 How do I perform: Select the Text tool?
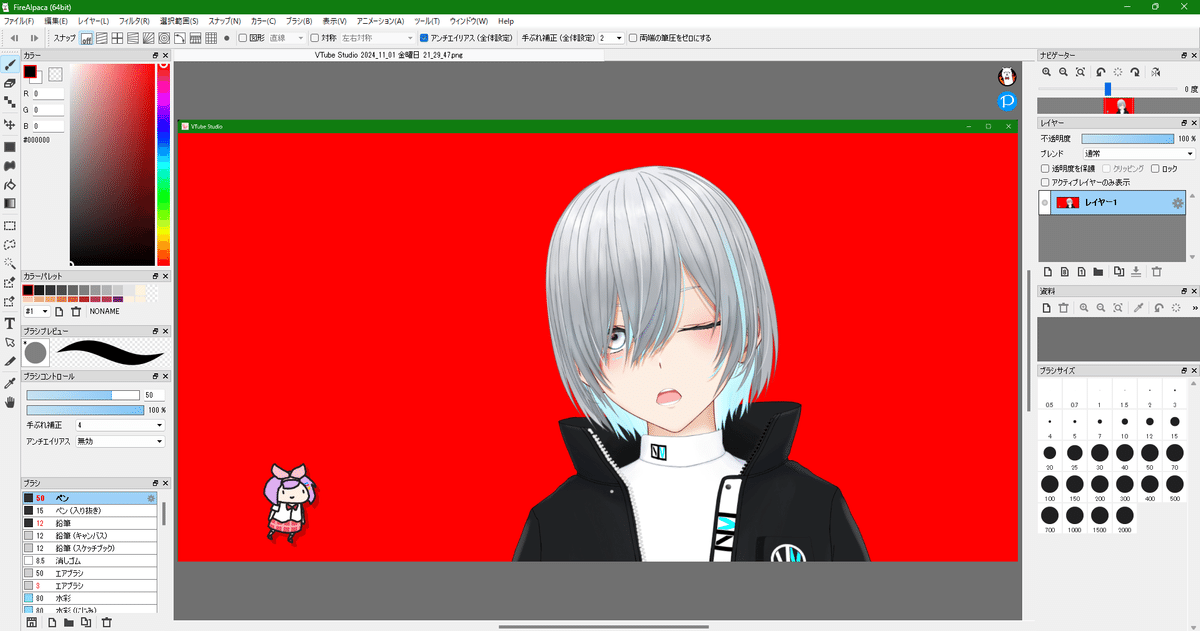[9, 323]
